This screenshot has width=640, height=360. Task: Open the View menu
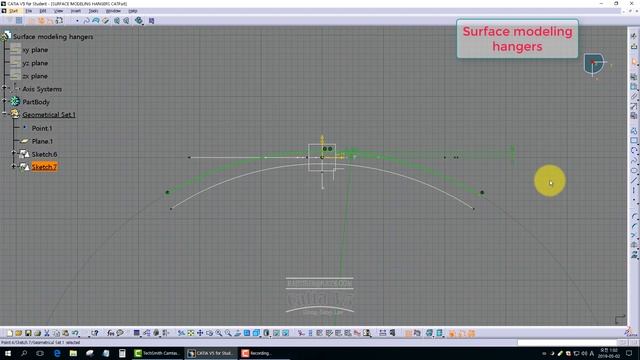(59, 11)
